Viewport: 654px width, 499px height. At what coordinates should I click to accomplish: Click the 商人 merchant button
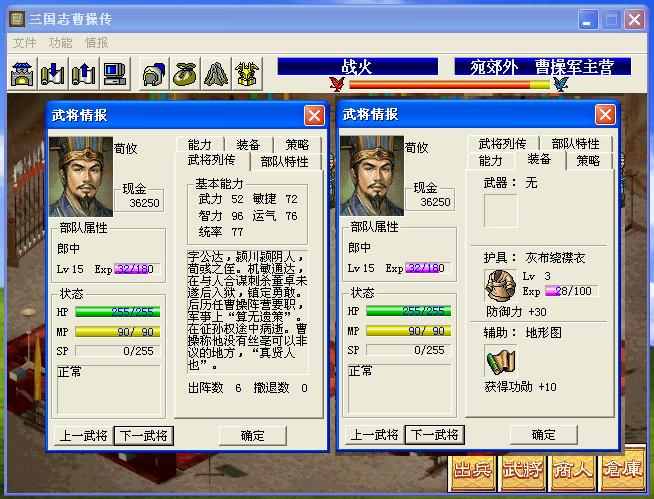pyautogui.click(x=572, y=470)
